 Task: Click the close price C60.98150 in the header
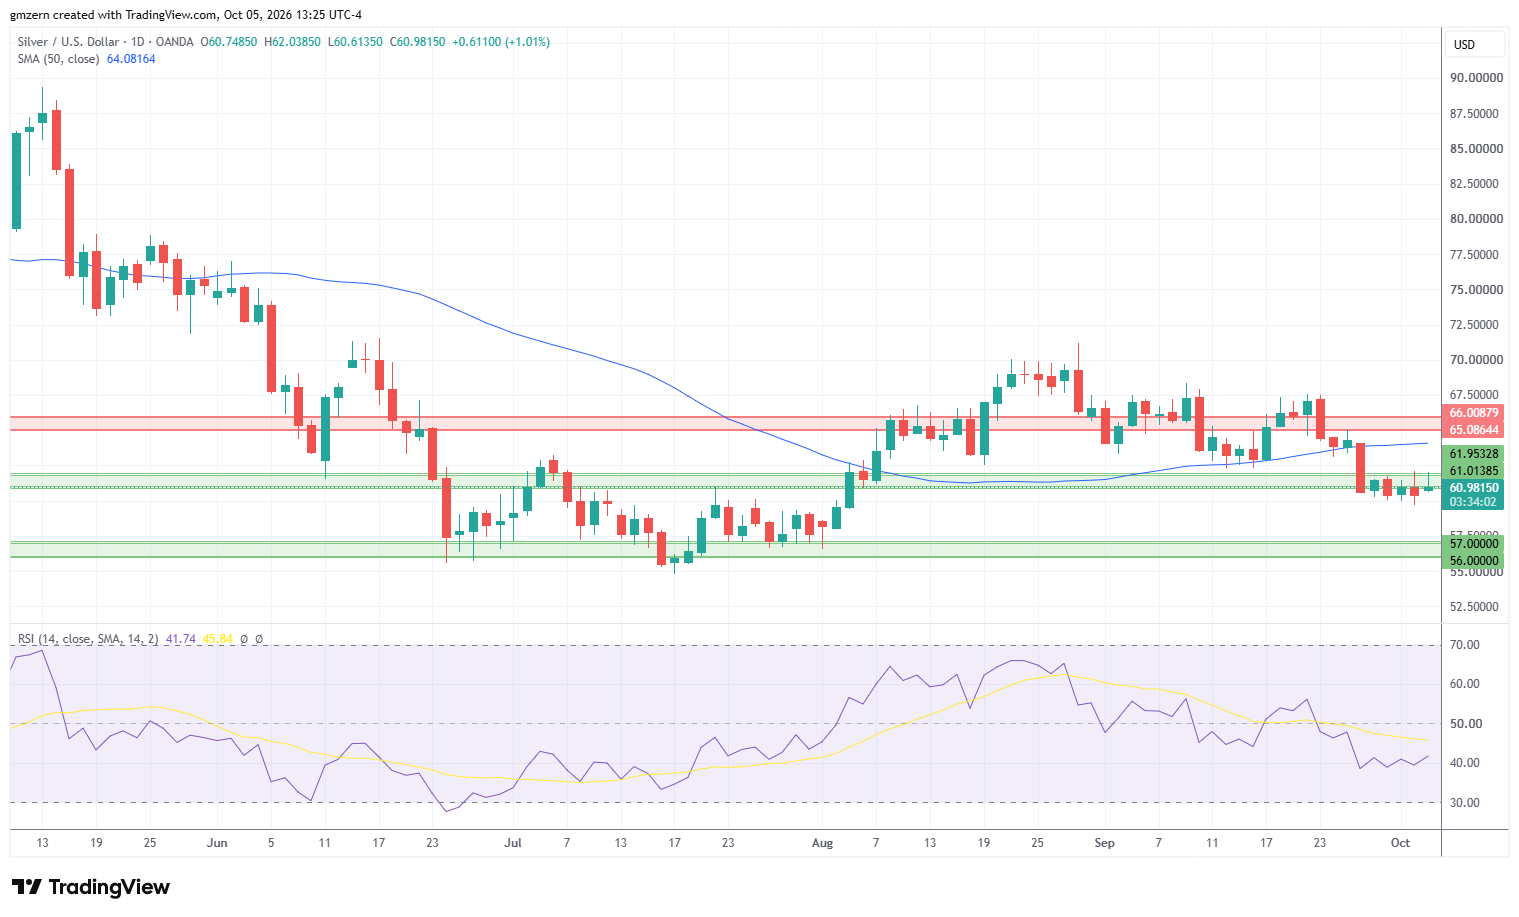pyautogui.click(x=417, y=42)
